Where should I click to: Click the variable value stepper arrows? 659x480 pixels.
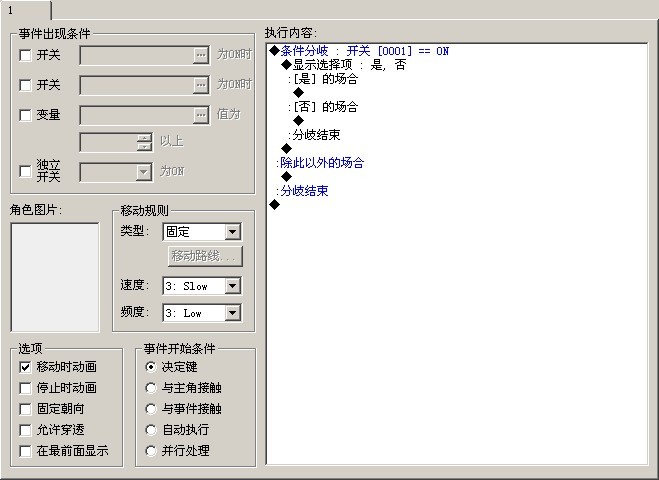tap(144, 142)
